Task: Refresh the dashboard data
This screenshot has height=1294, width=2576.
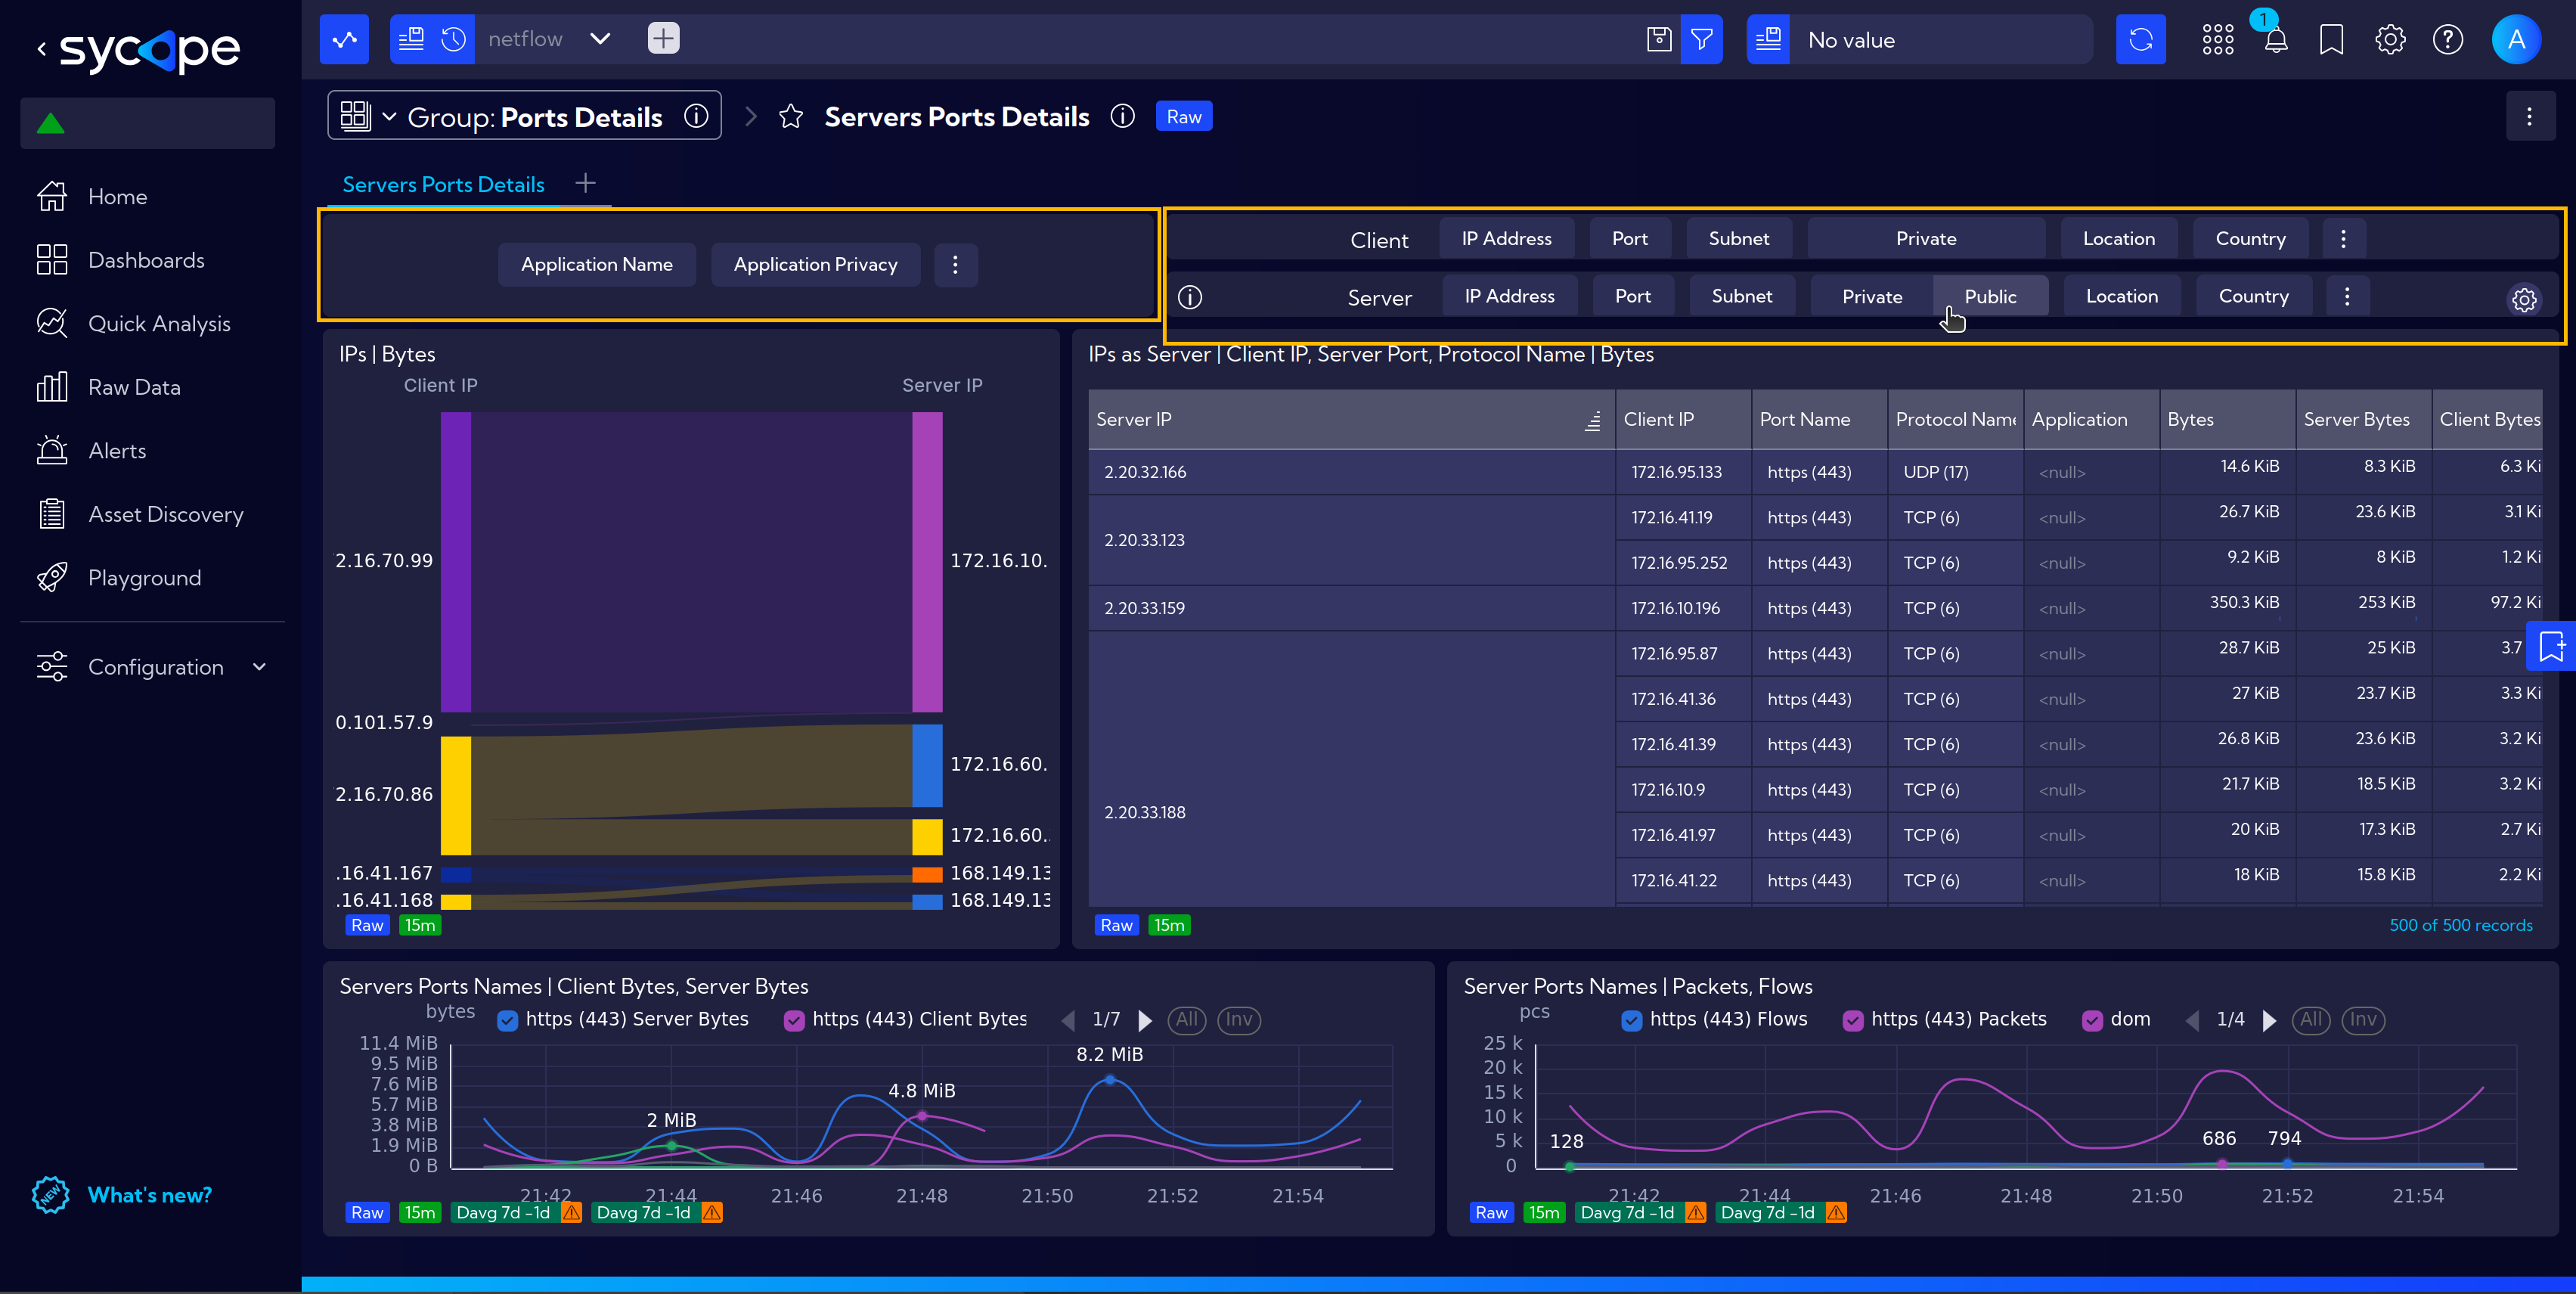Action: [x=2141, y=39]
